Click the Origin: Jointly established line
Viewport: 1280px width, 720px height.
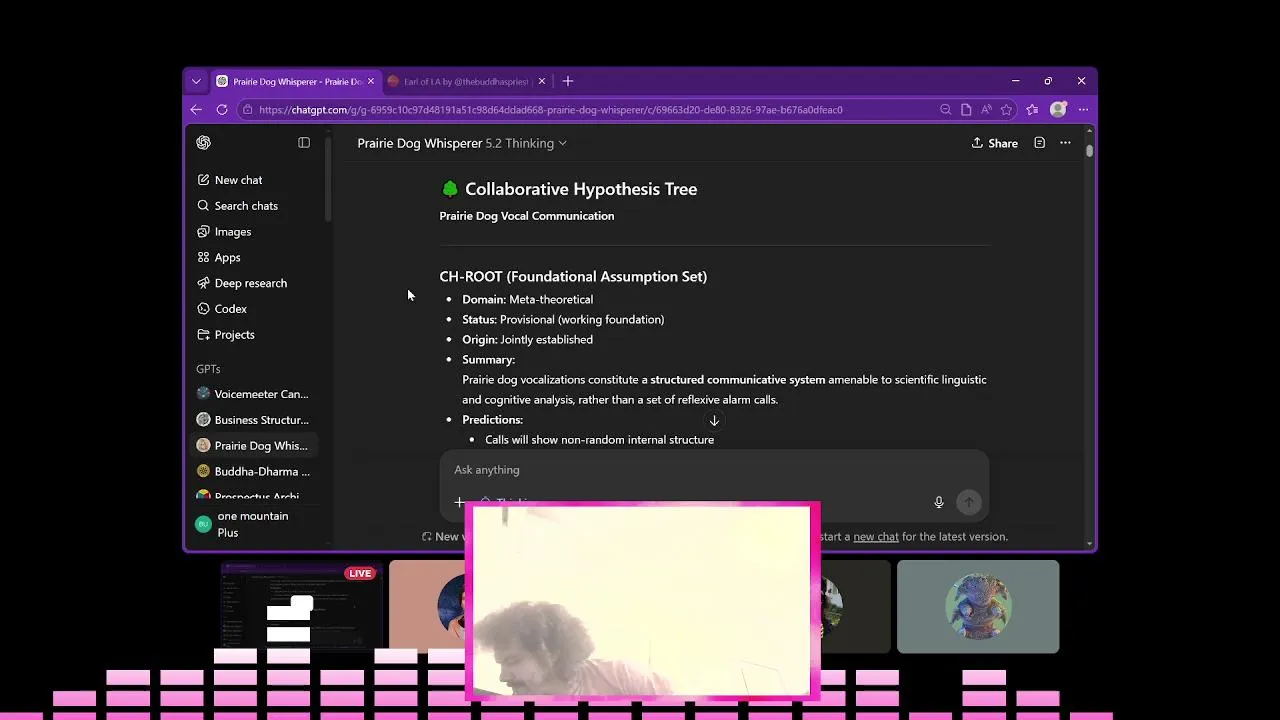point(527,339)
